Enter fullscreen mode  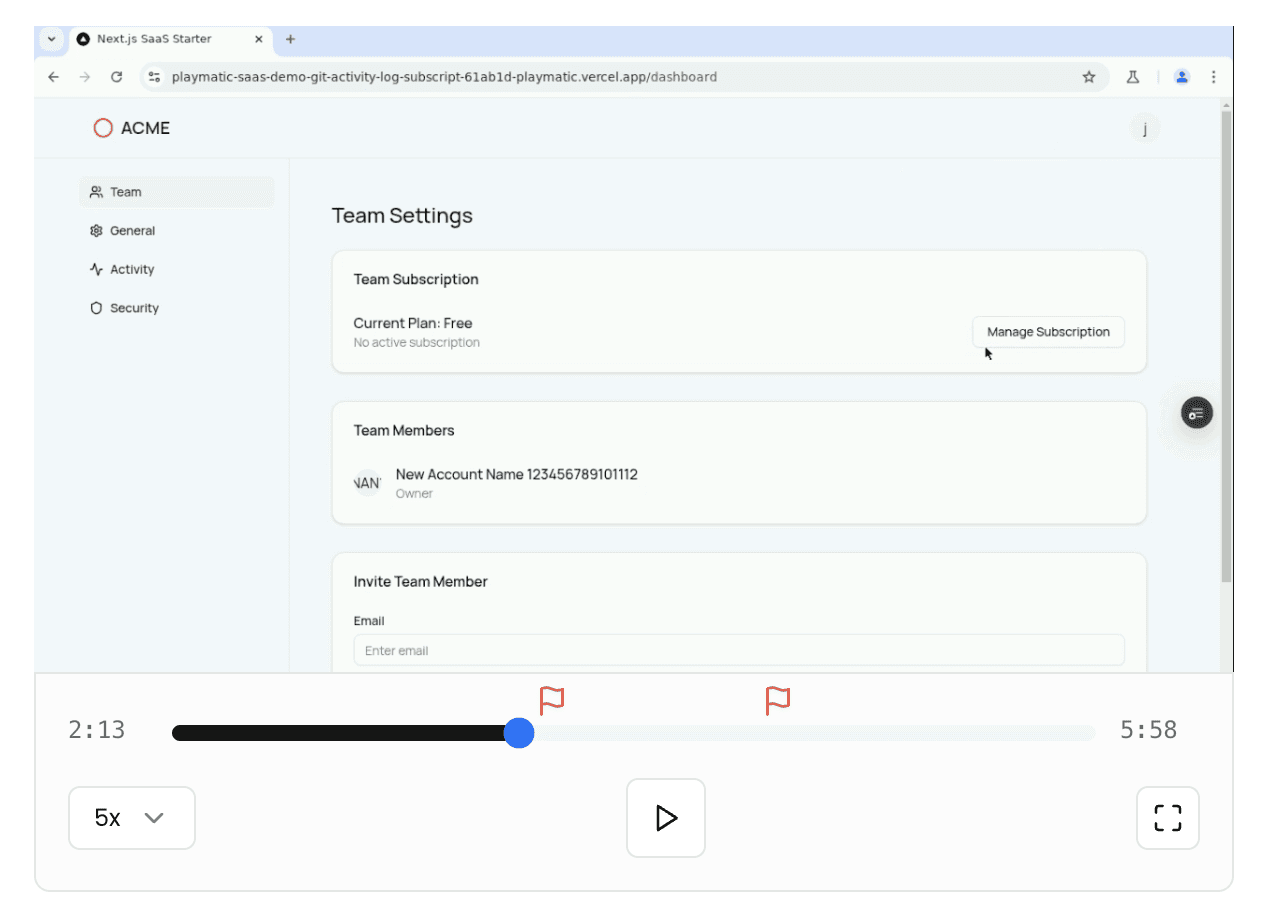coord(1168,818)
